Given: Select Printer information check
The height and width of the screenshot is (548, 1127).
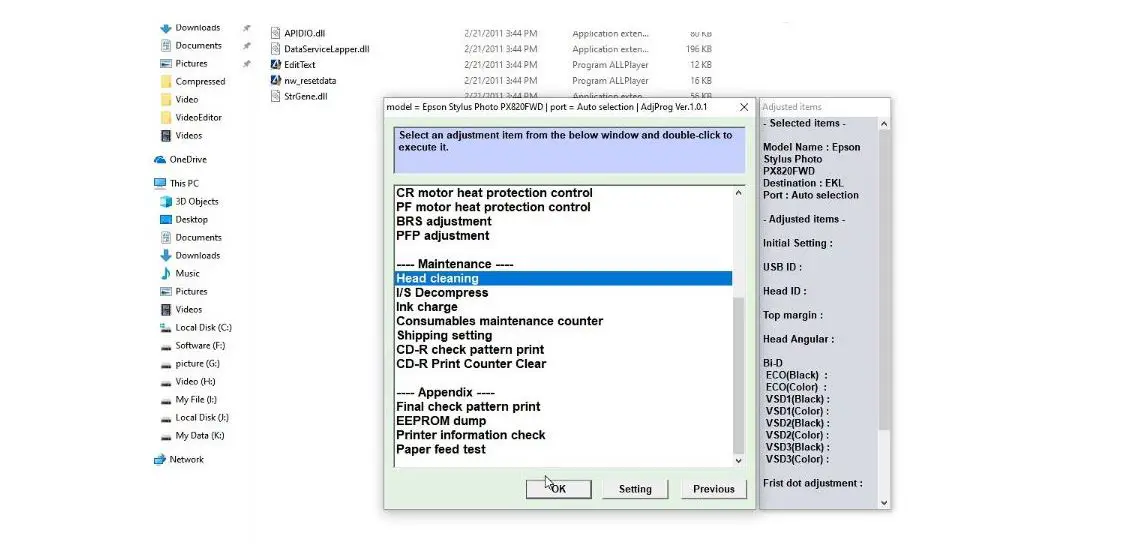Looking at the screenshot, I should [x=470, y=435].
